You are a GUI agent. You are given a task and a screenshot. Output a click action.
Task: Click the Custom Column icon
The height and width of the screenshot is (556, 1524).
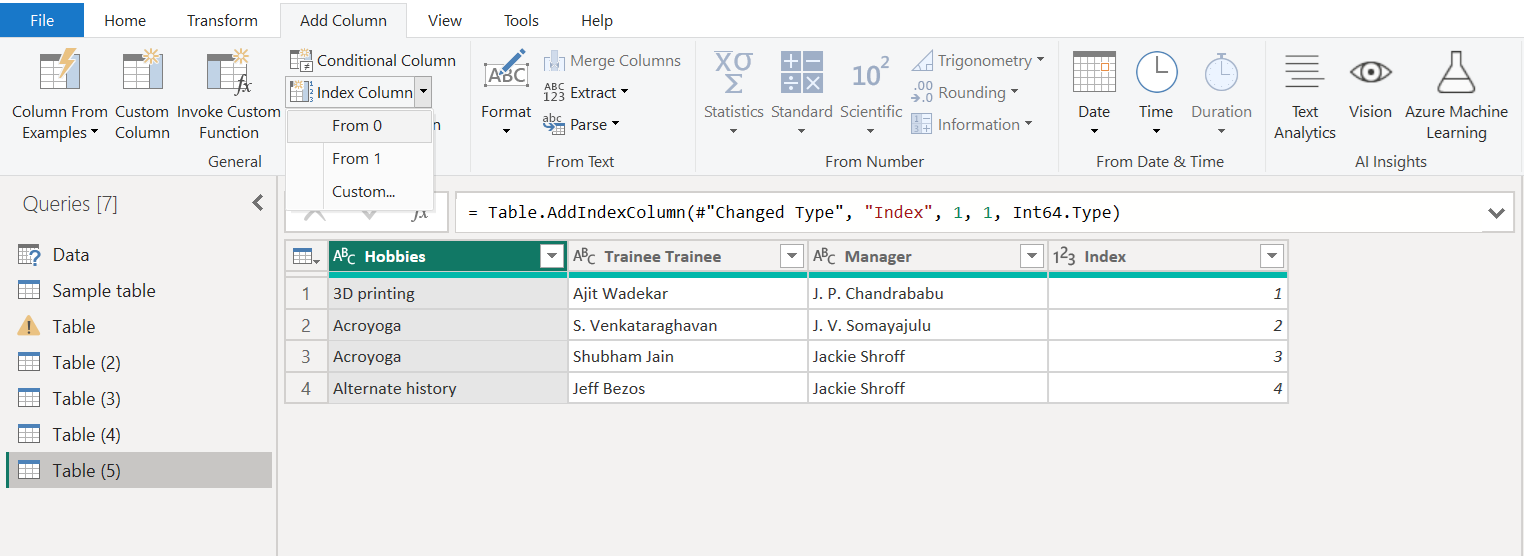click(x=142, y=72)
